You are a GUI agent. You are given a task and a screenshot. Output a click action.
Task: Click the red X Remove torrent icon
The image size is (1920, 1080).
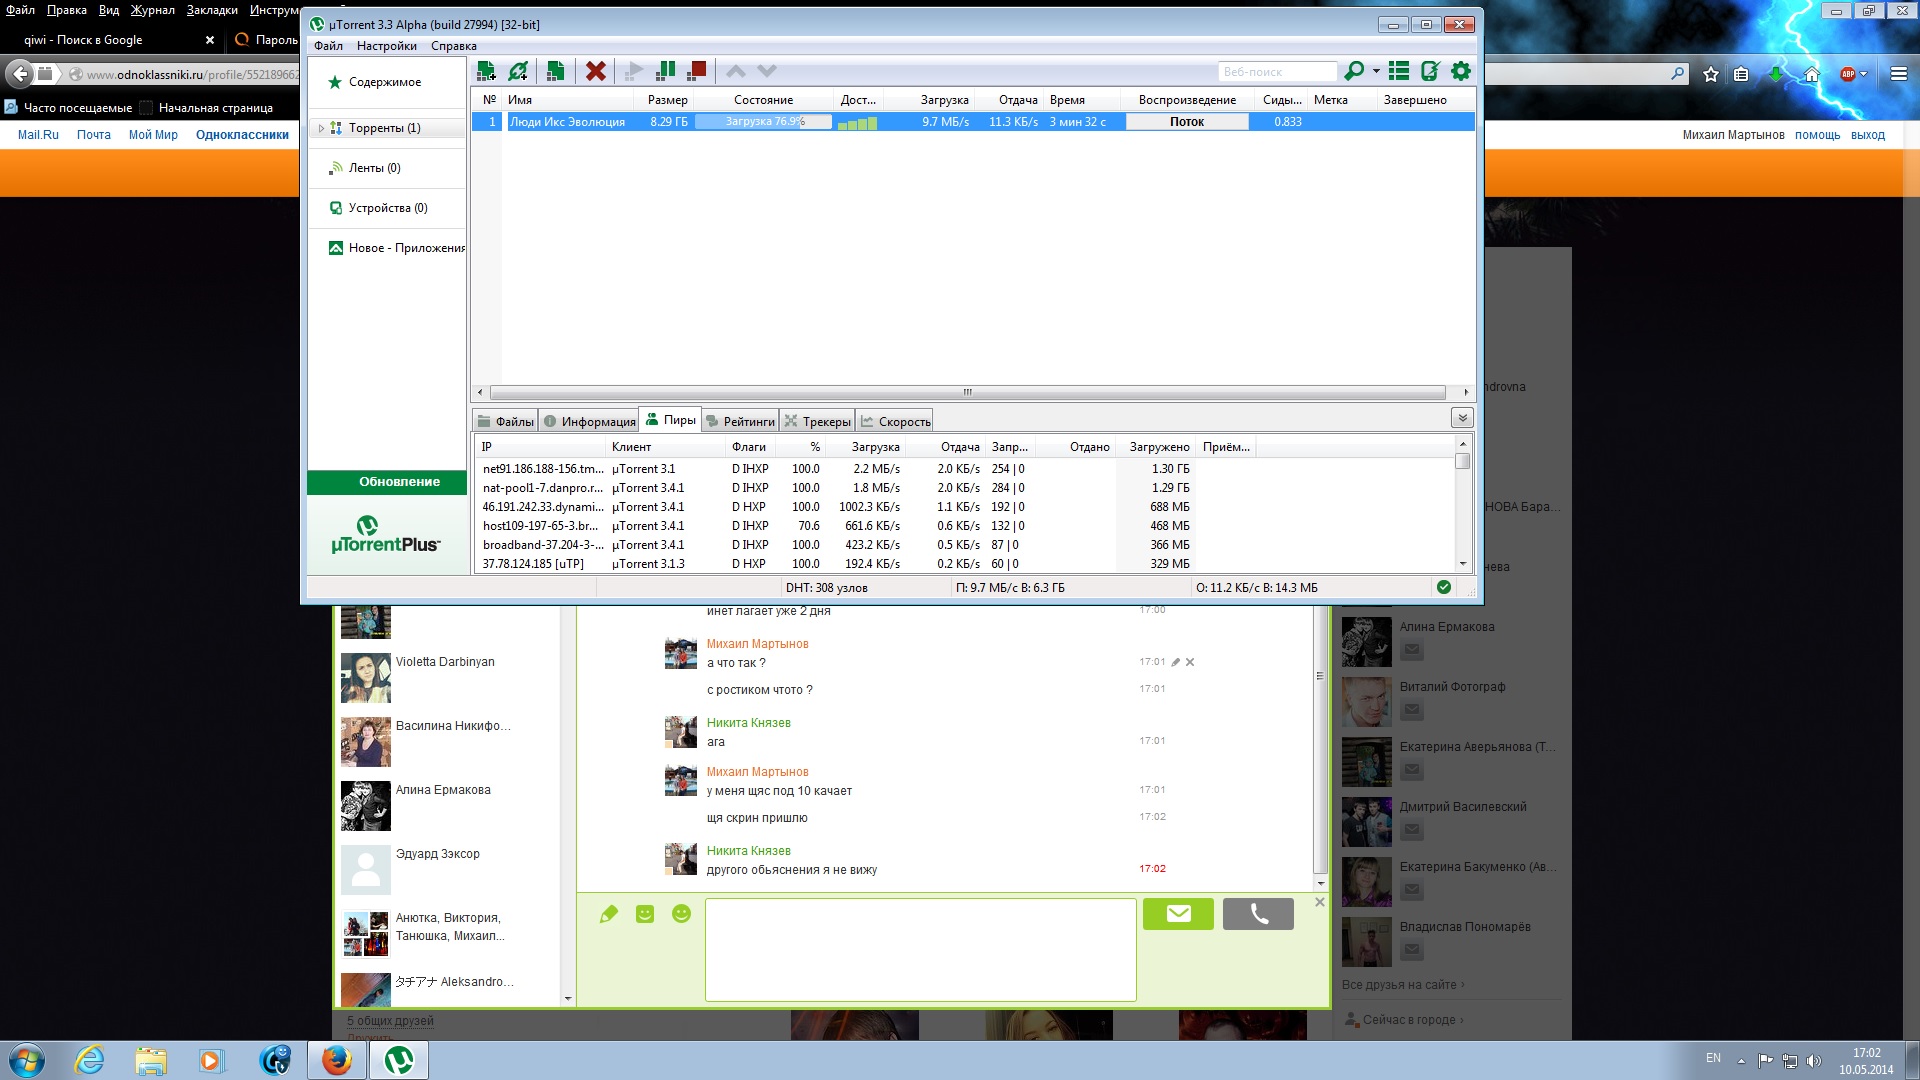pyautogui.click(x=596, y=71)
